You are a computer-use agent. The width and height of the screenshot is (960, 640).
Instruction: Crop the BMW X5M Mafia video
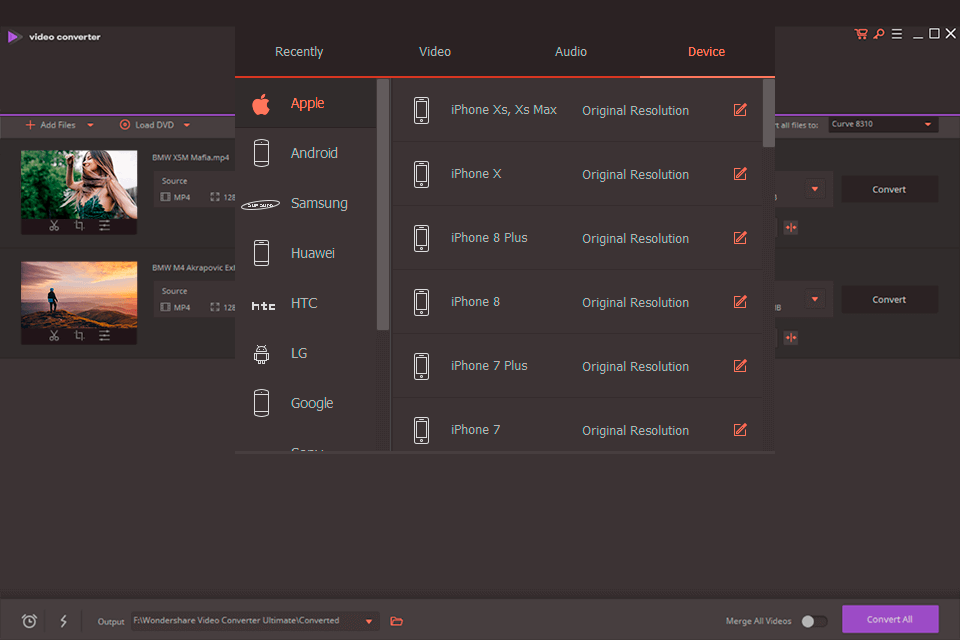[x=79, y=226]
